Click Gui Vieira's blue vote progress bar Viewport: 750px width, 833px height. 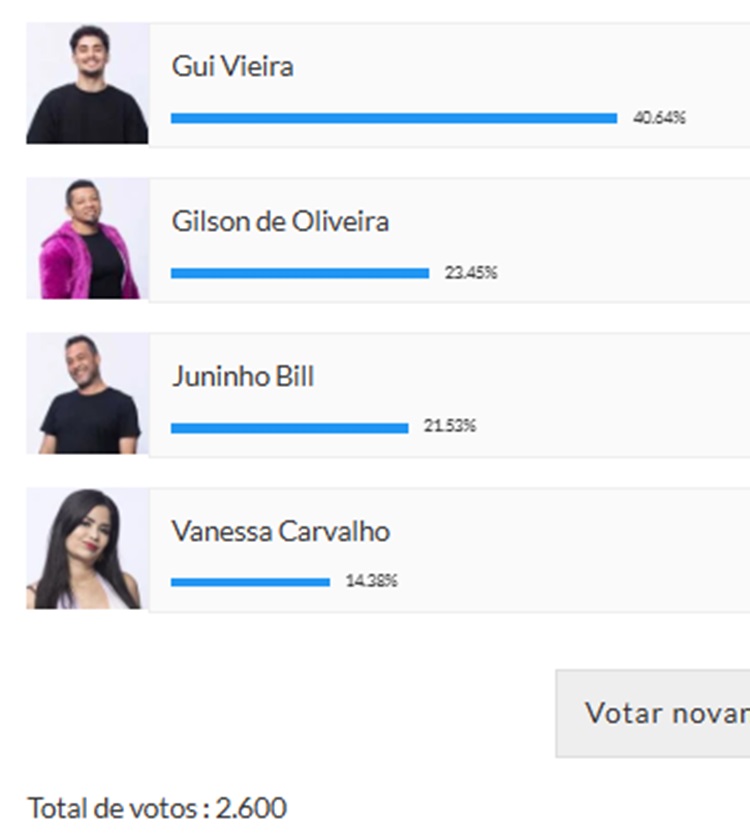click(394, 118)
